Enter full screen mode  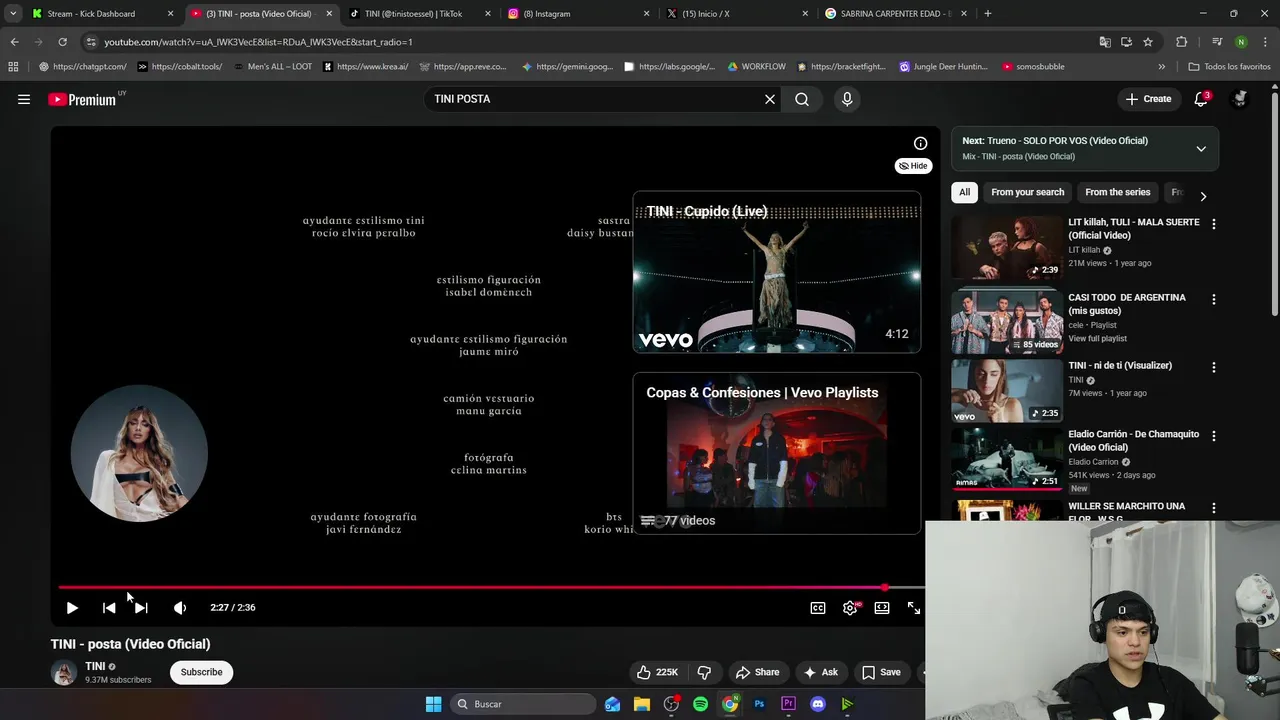(914, 607)
